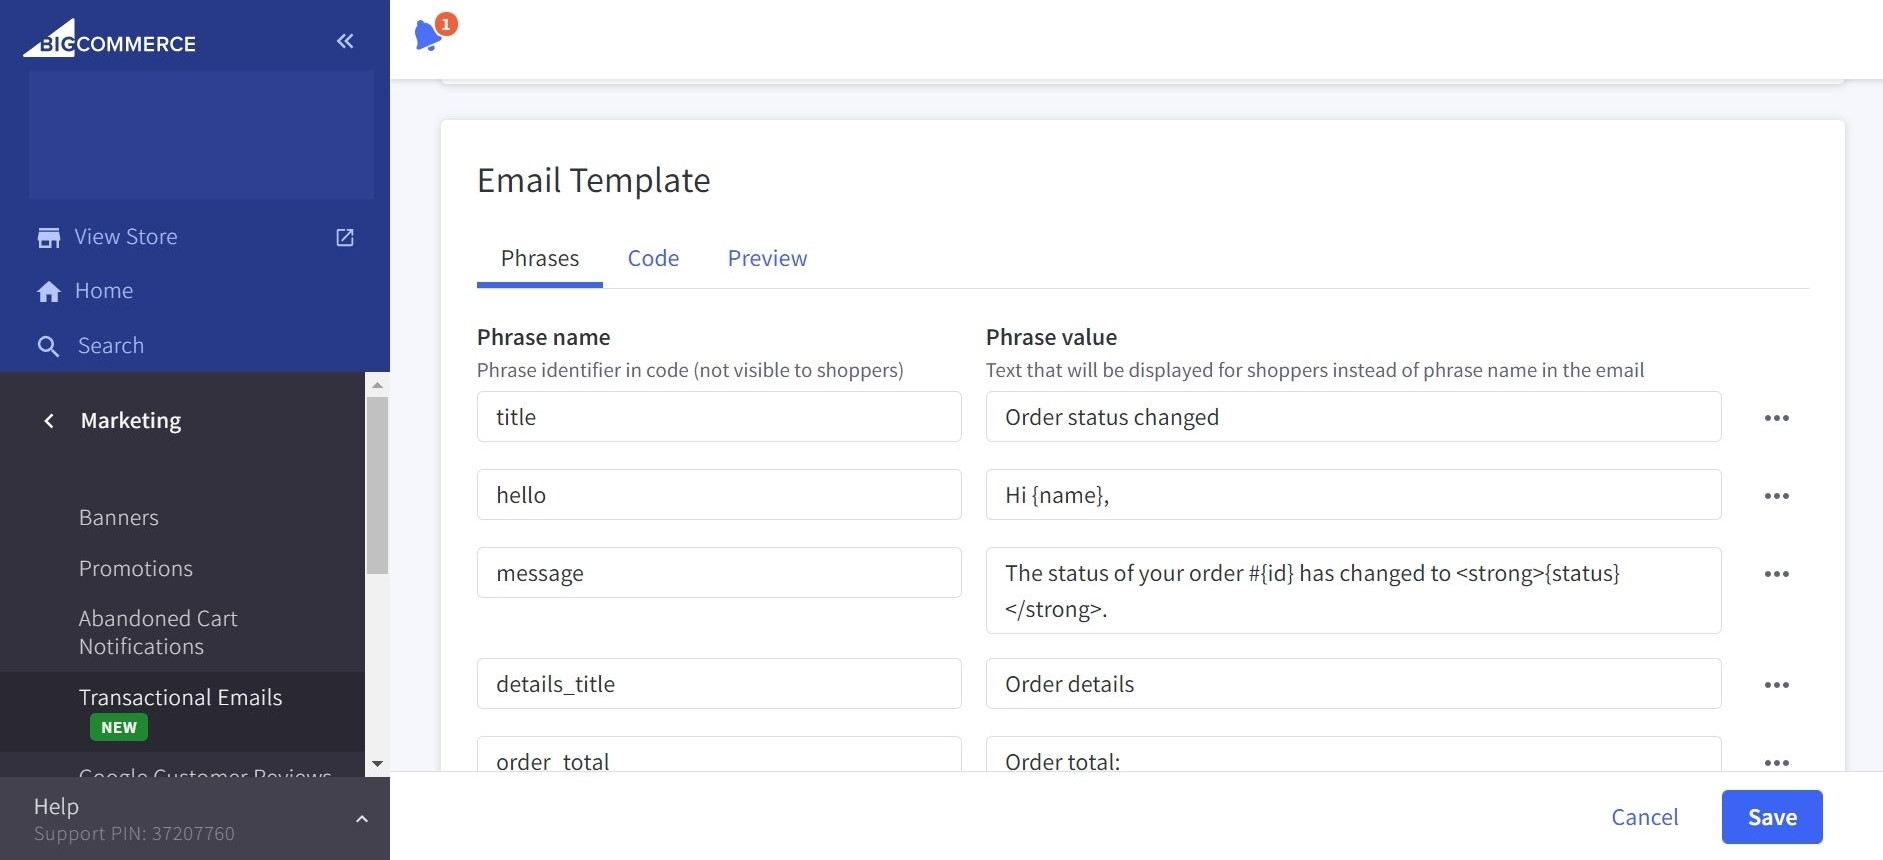Screen dimensions: 1883x860
Task: Open options menu for hello phrase
Action: pos(1776,496)
